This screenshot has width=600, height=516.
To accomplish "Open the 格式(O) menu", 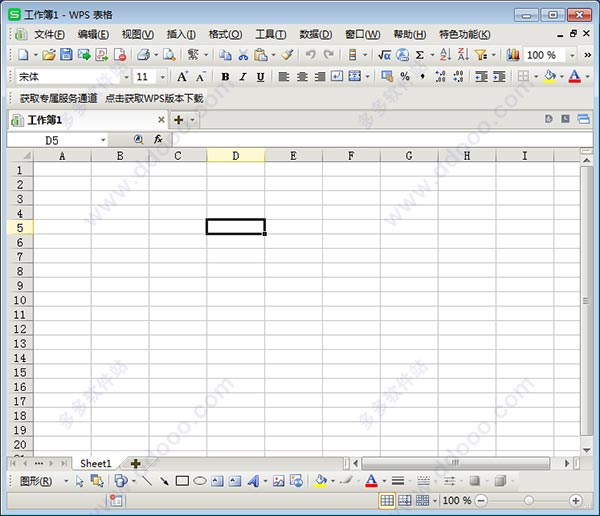I will [x=225, y=34].
